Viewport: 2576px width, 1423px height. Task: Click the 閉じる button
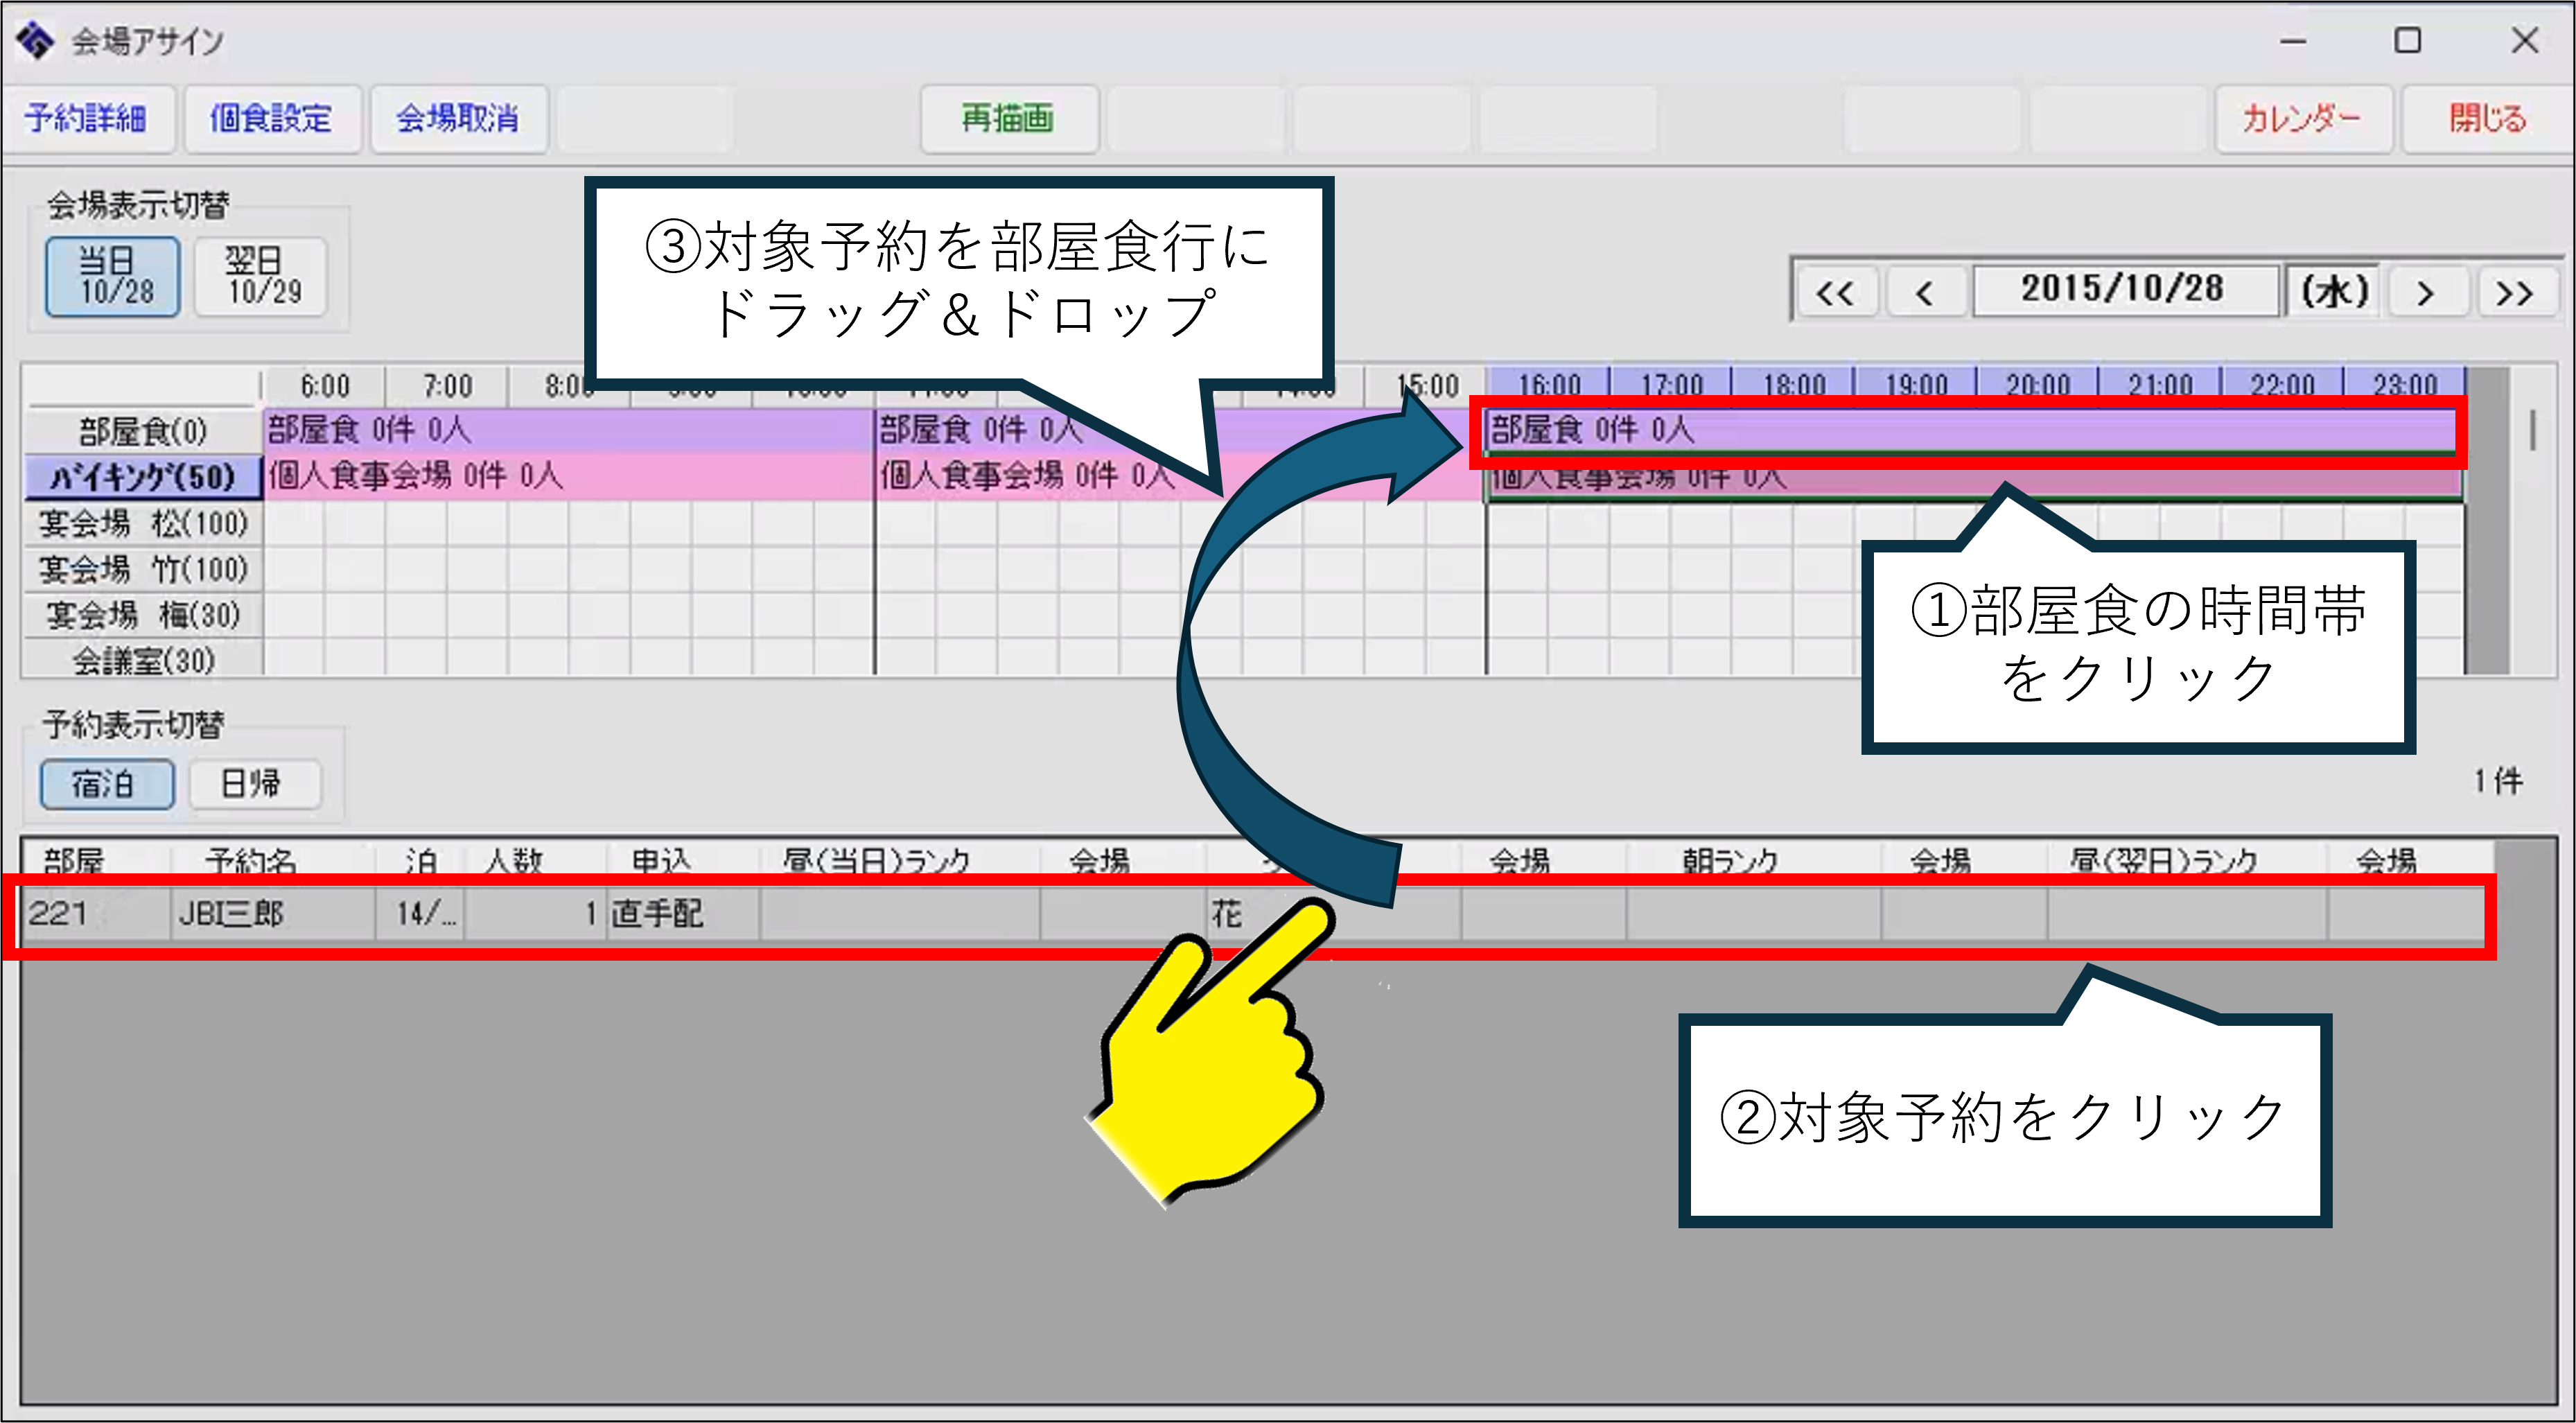[x=2487, y=119]
